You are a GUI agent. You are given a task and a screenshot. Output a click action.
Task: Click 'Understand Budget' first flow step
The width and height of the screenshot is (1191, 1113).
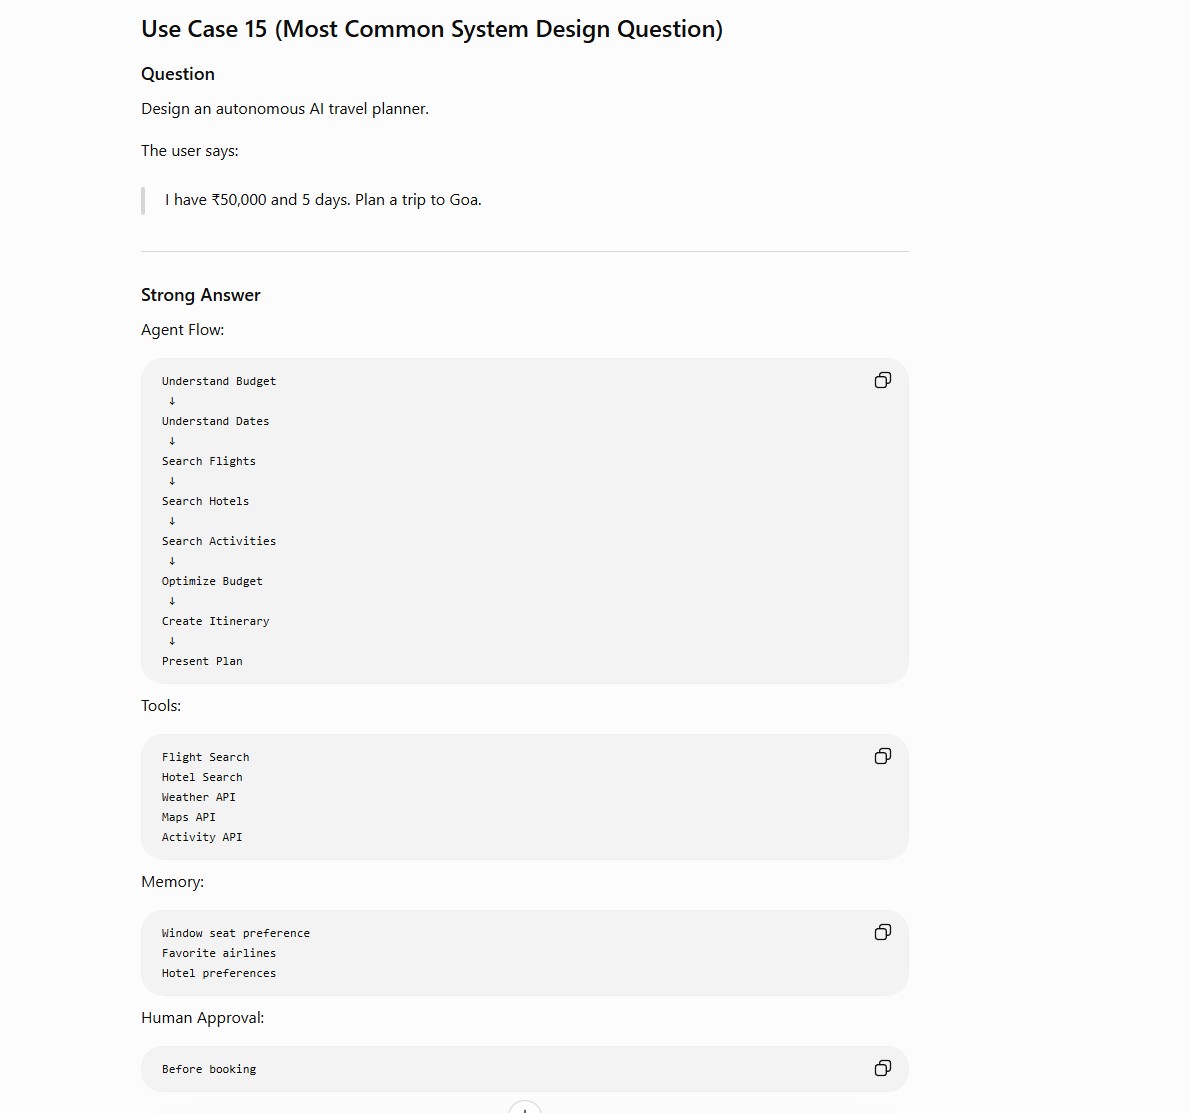(219, 381)
